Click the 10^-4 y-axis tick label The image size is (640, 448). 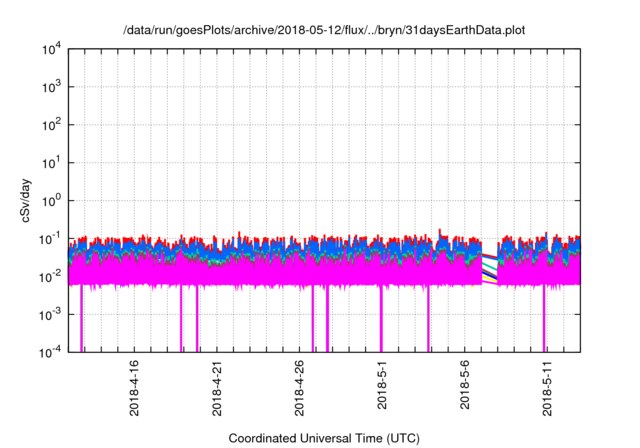(x=48, y=351)
